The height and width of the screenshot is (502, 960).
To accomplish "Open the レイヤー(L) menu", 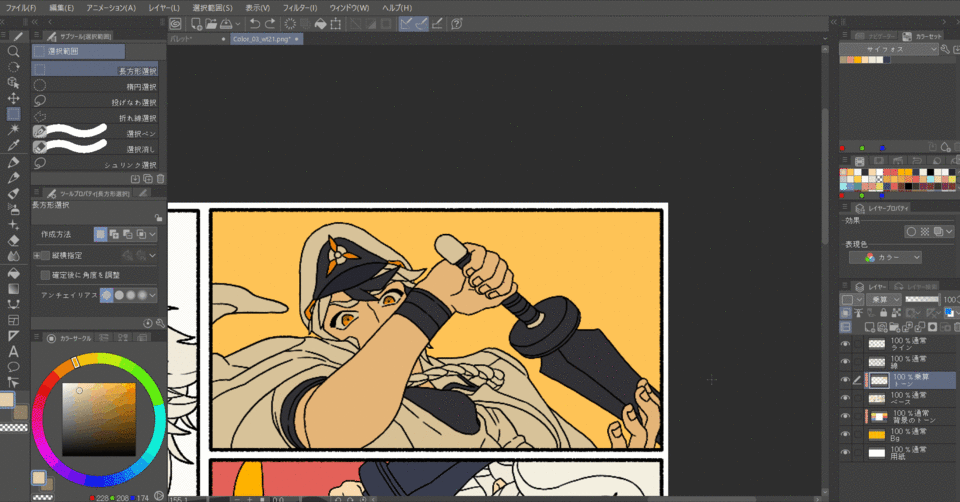I will coord(164,8).
